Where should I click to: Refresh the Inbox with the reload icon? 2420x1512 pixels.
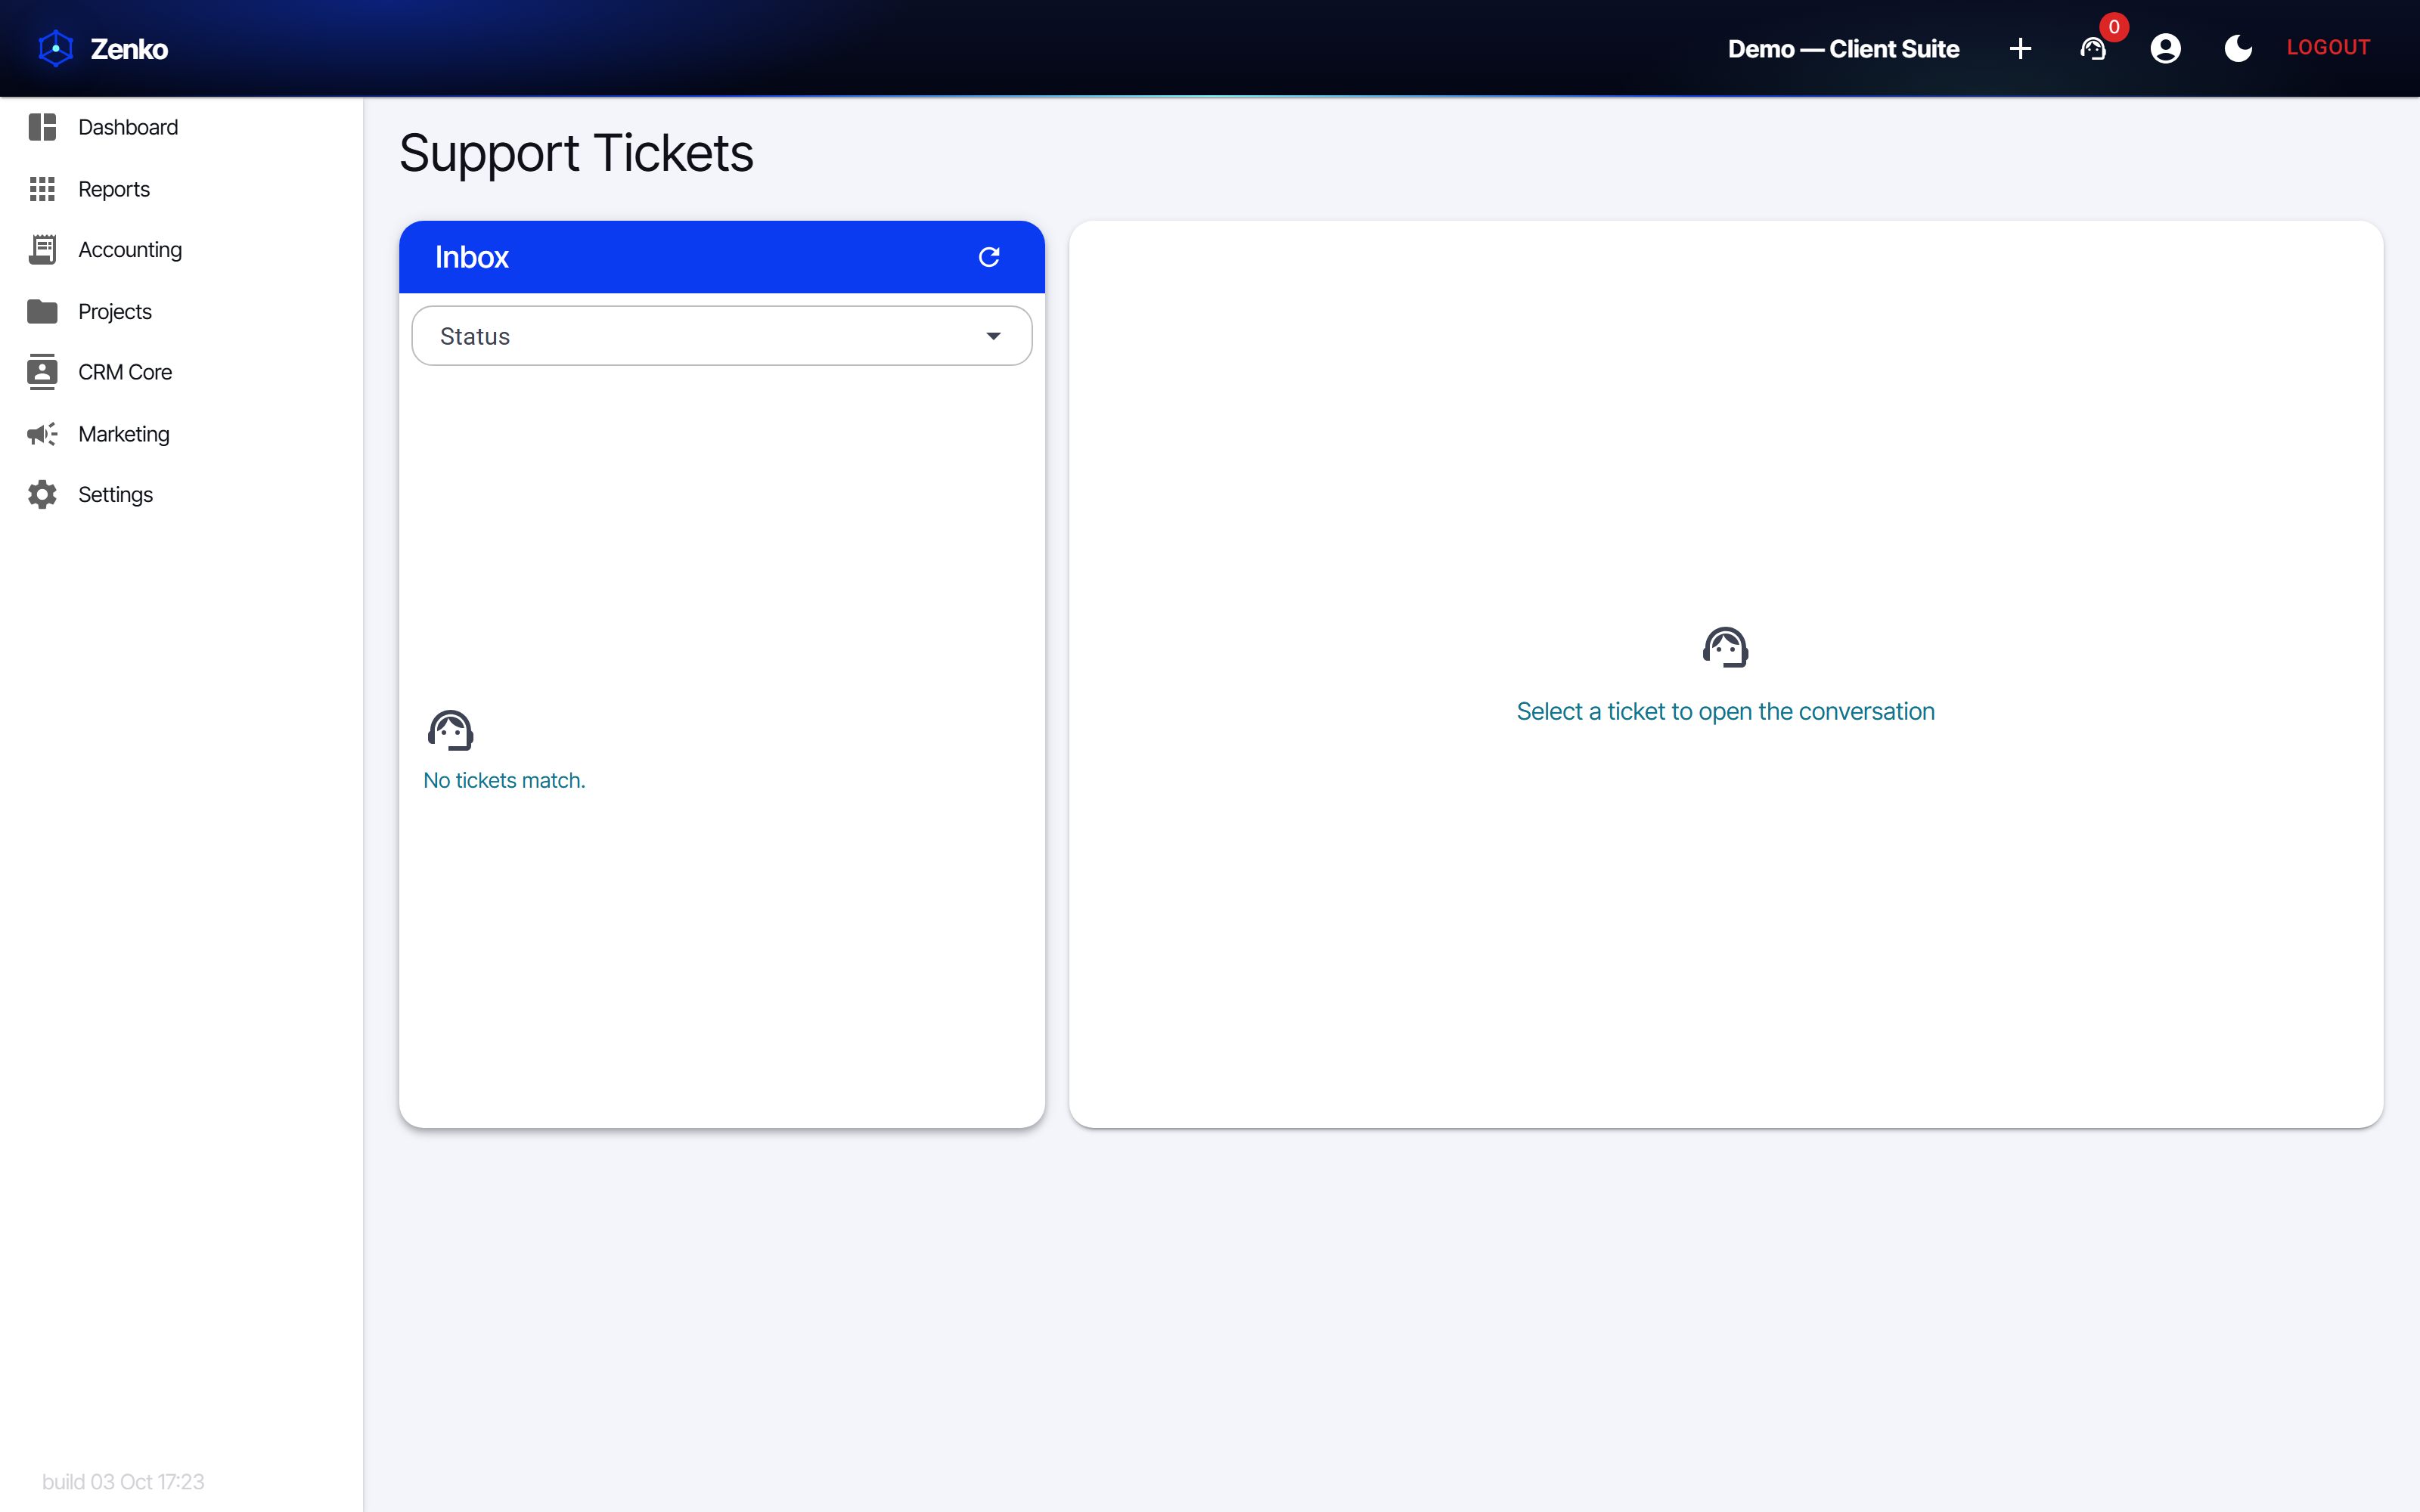pos(989,257)
